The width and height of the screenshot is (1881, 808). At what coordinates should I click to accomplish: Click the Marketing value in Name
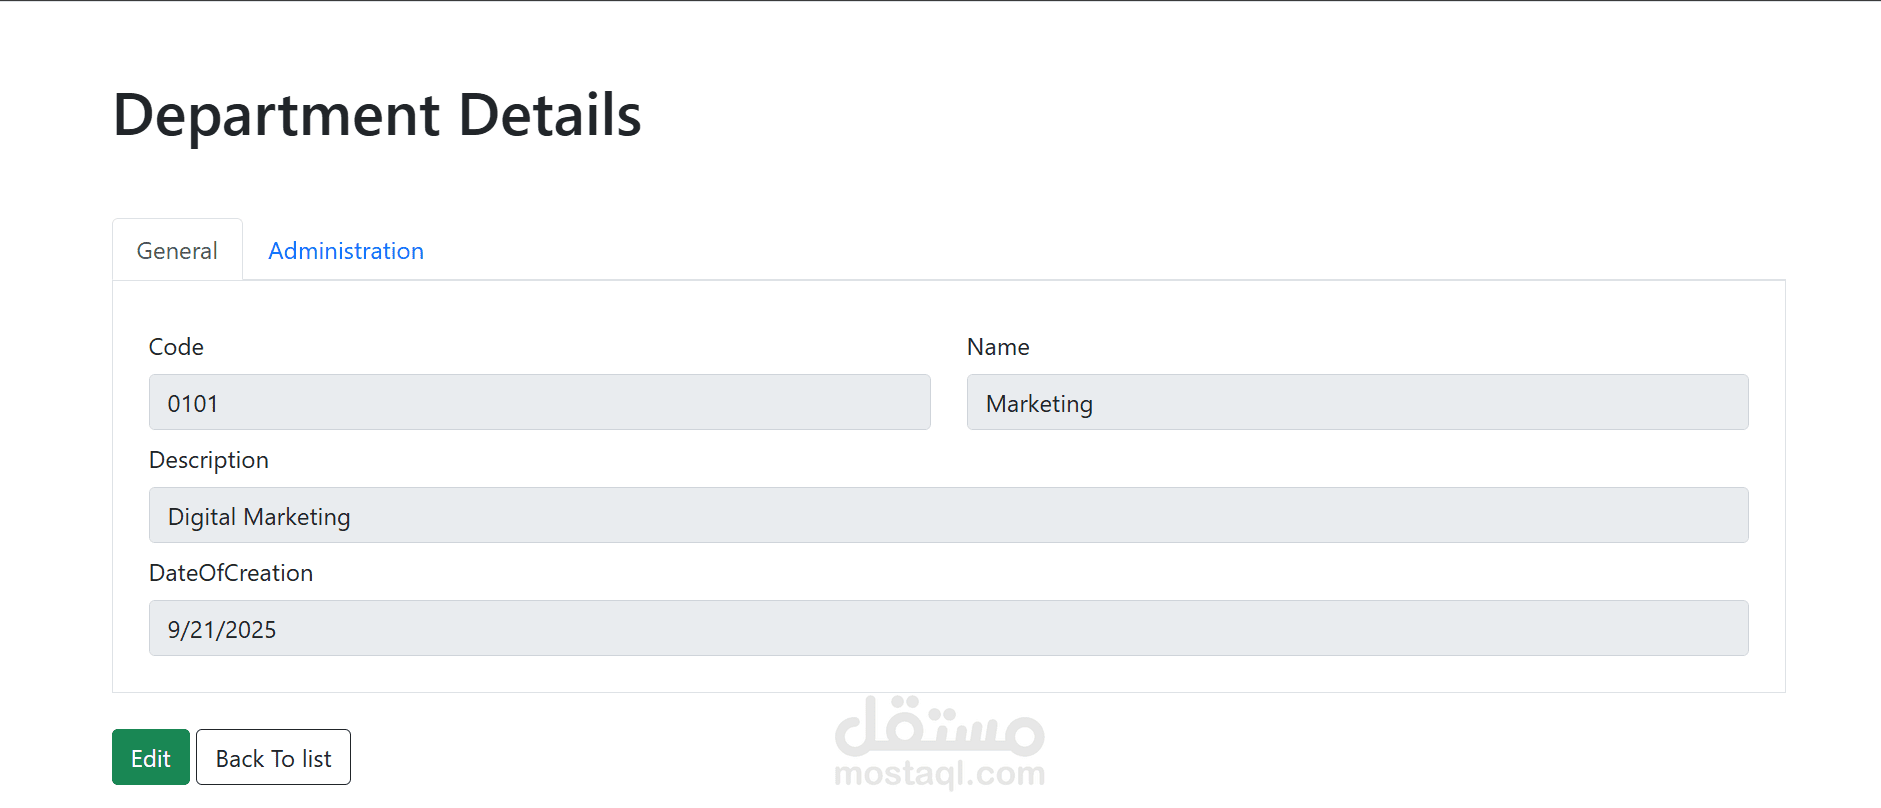pos(1039,404)
